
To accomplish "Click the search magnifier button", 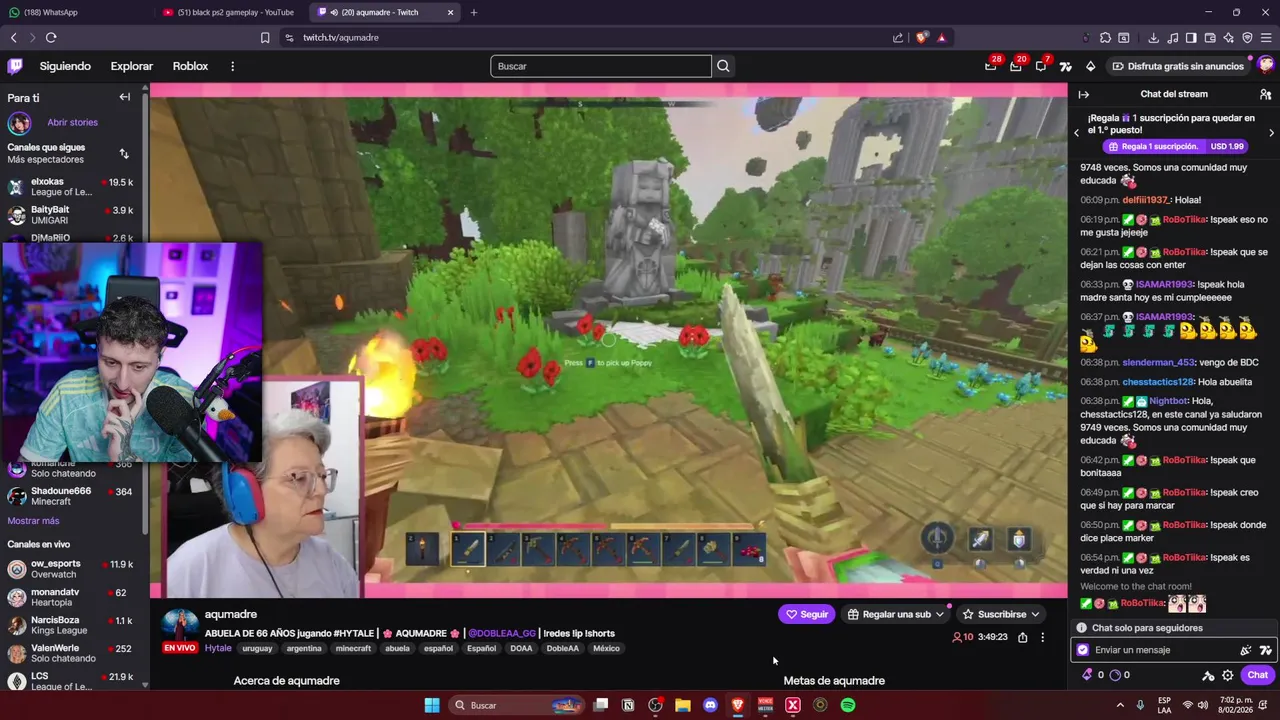I will tap(723, 66).
